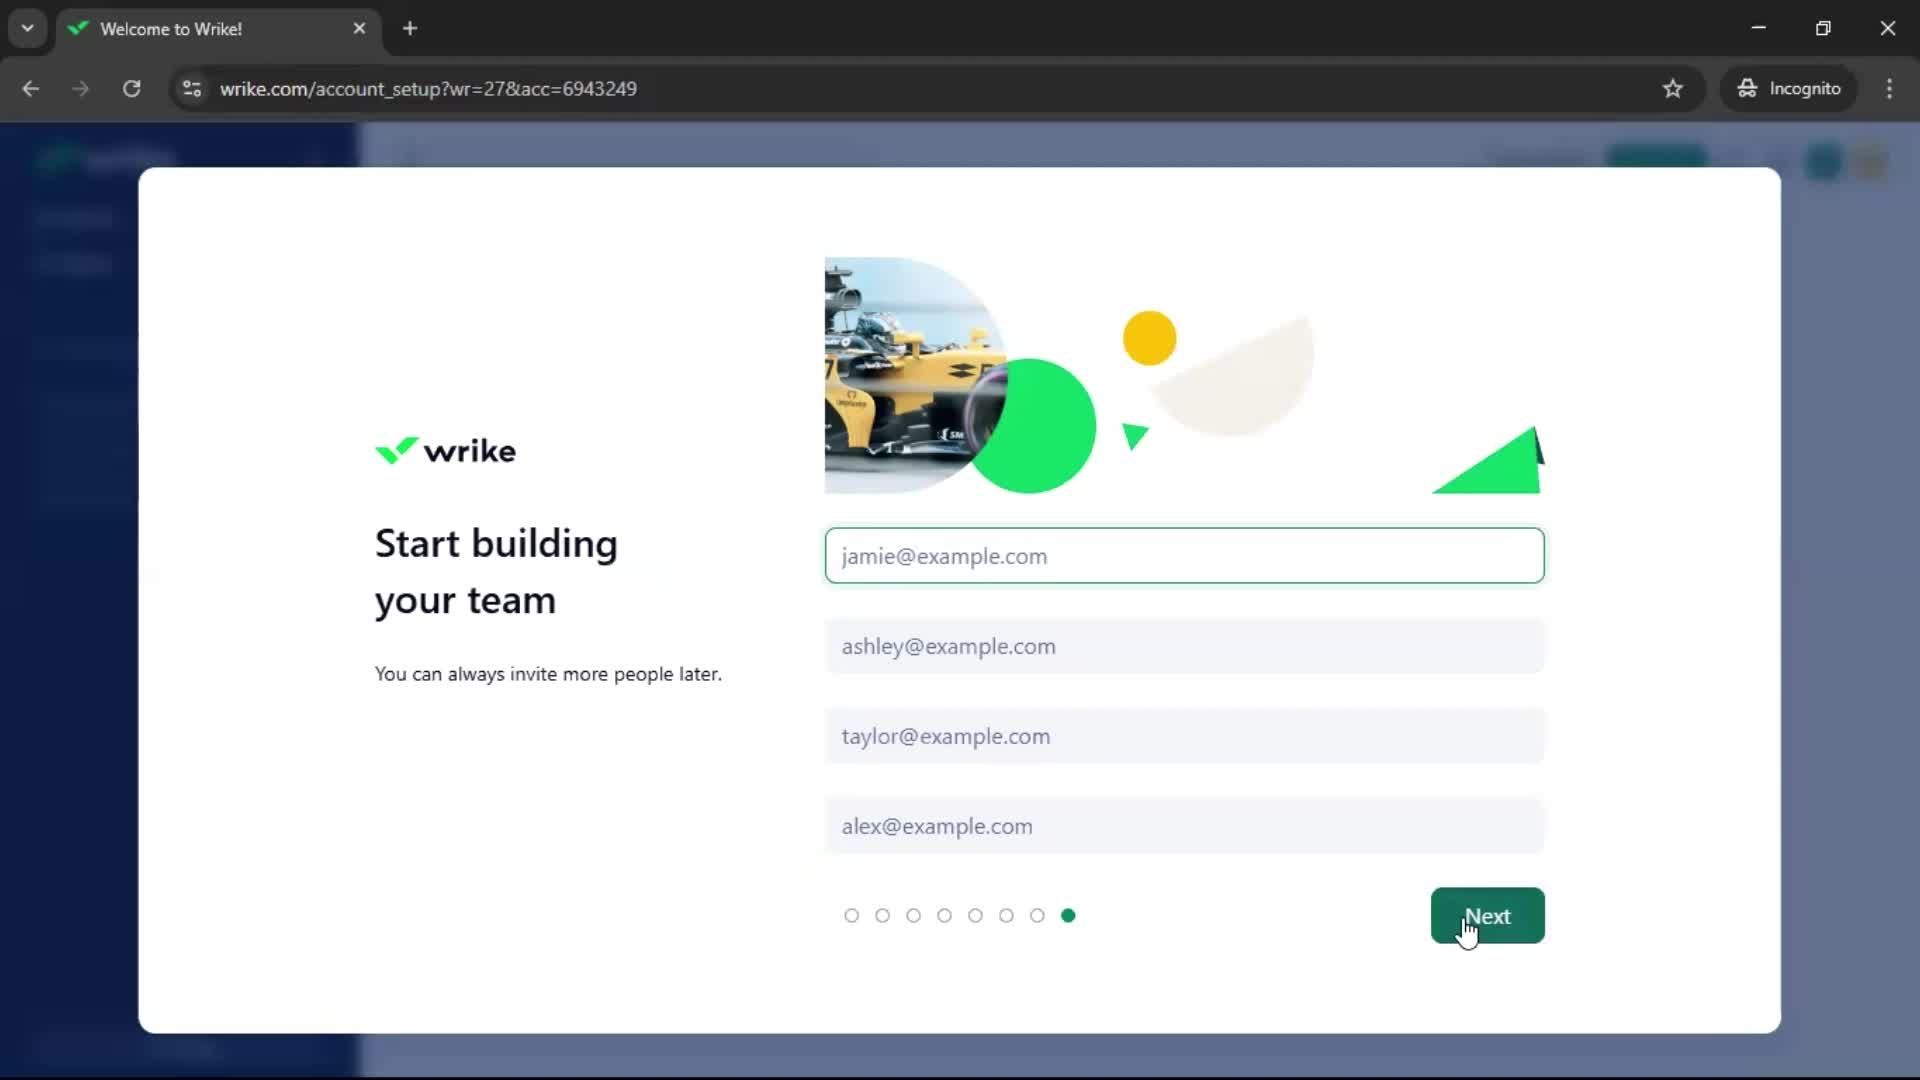Close the Welcome to Wrike tab
The width and height of the screenshot is (1920, 1080).
[x=359, y=28]
